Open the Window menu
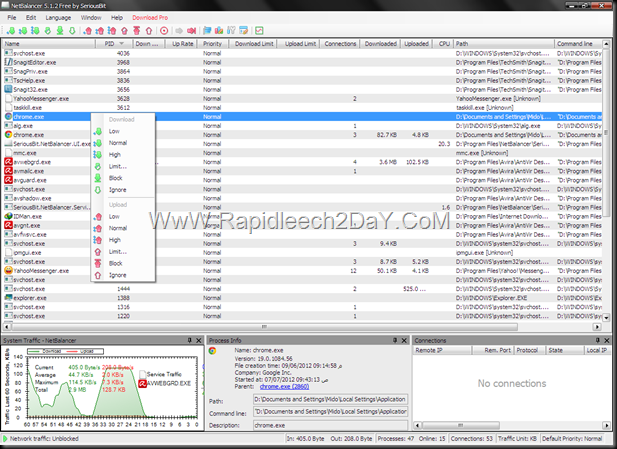Viewport: 617px width, 449px height. coord(91,18)
